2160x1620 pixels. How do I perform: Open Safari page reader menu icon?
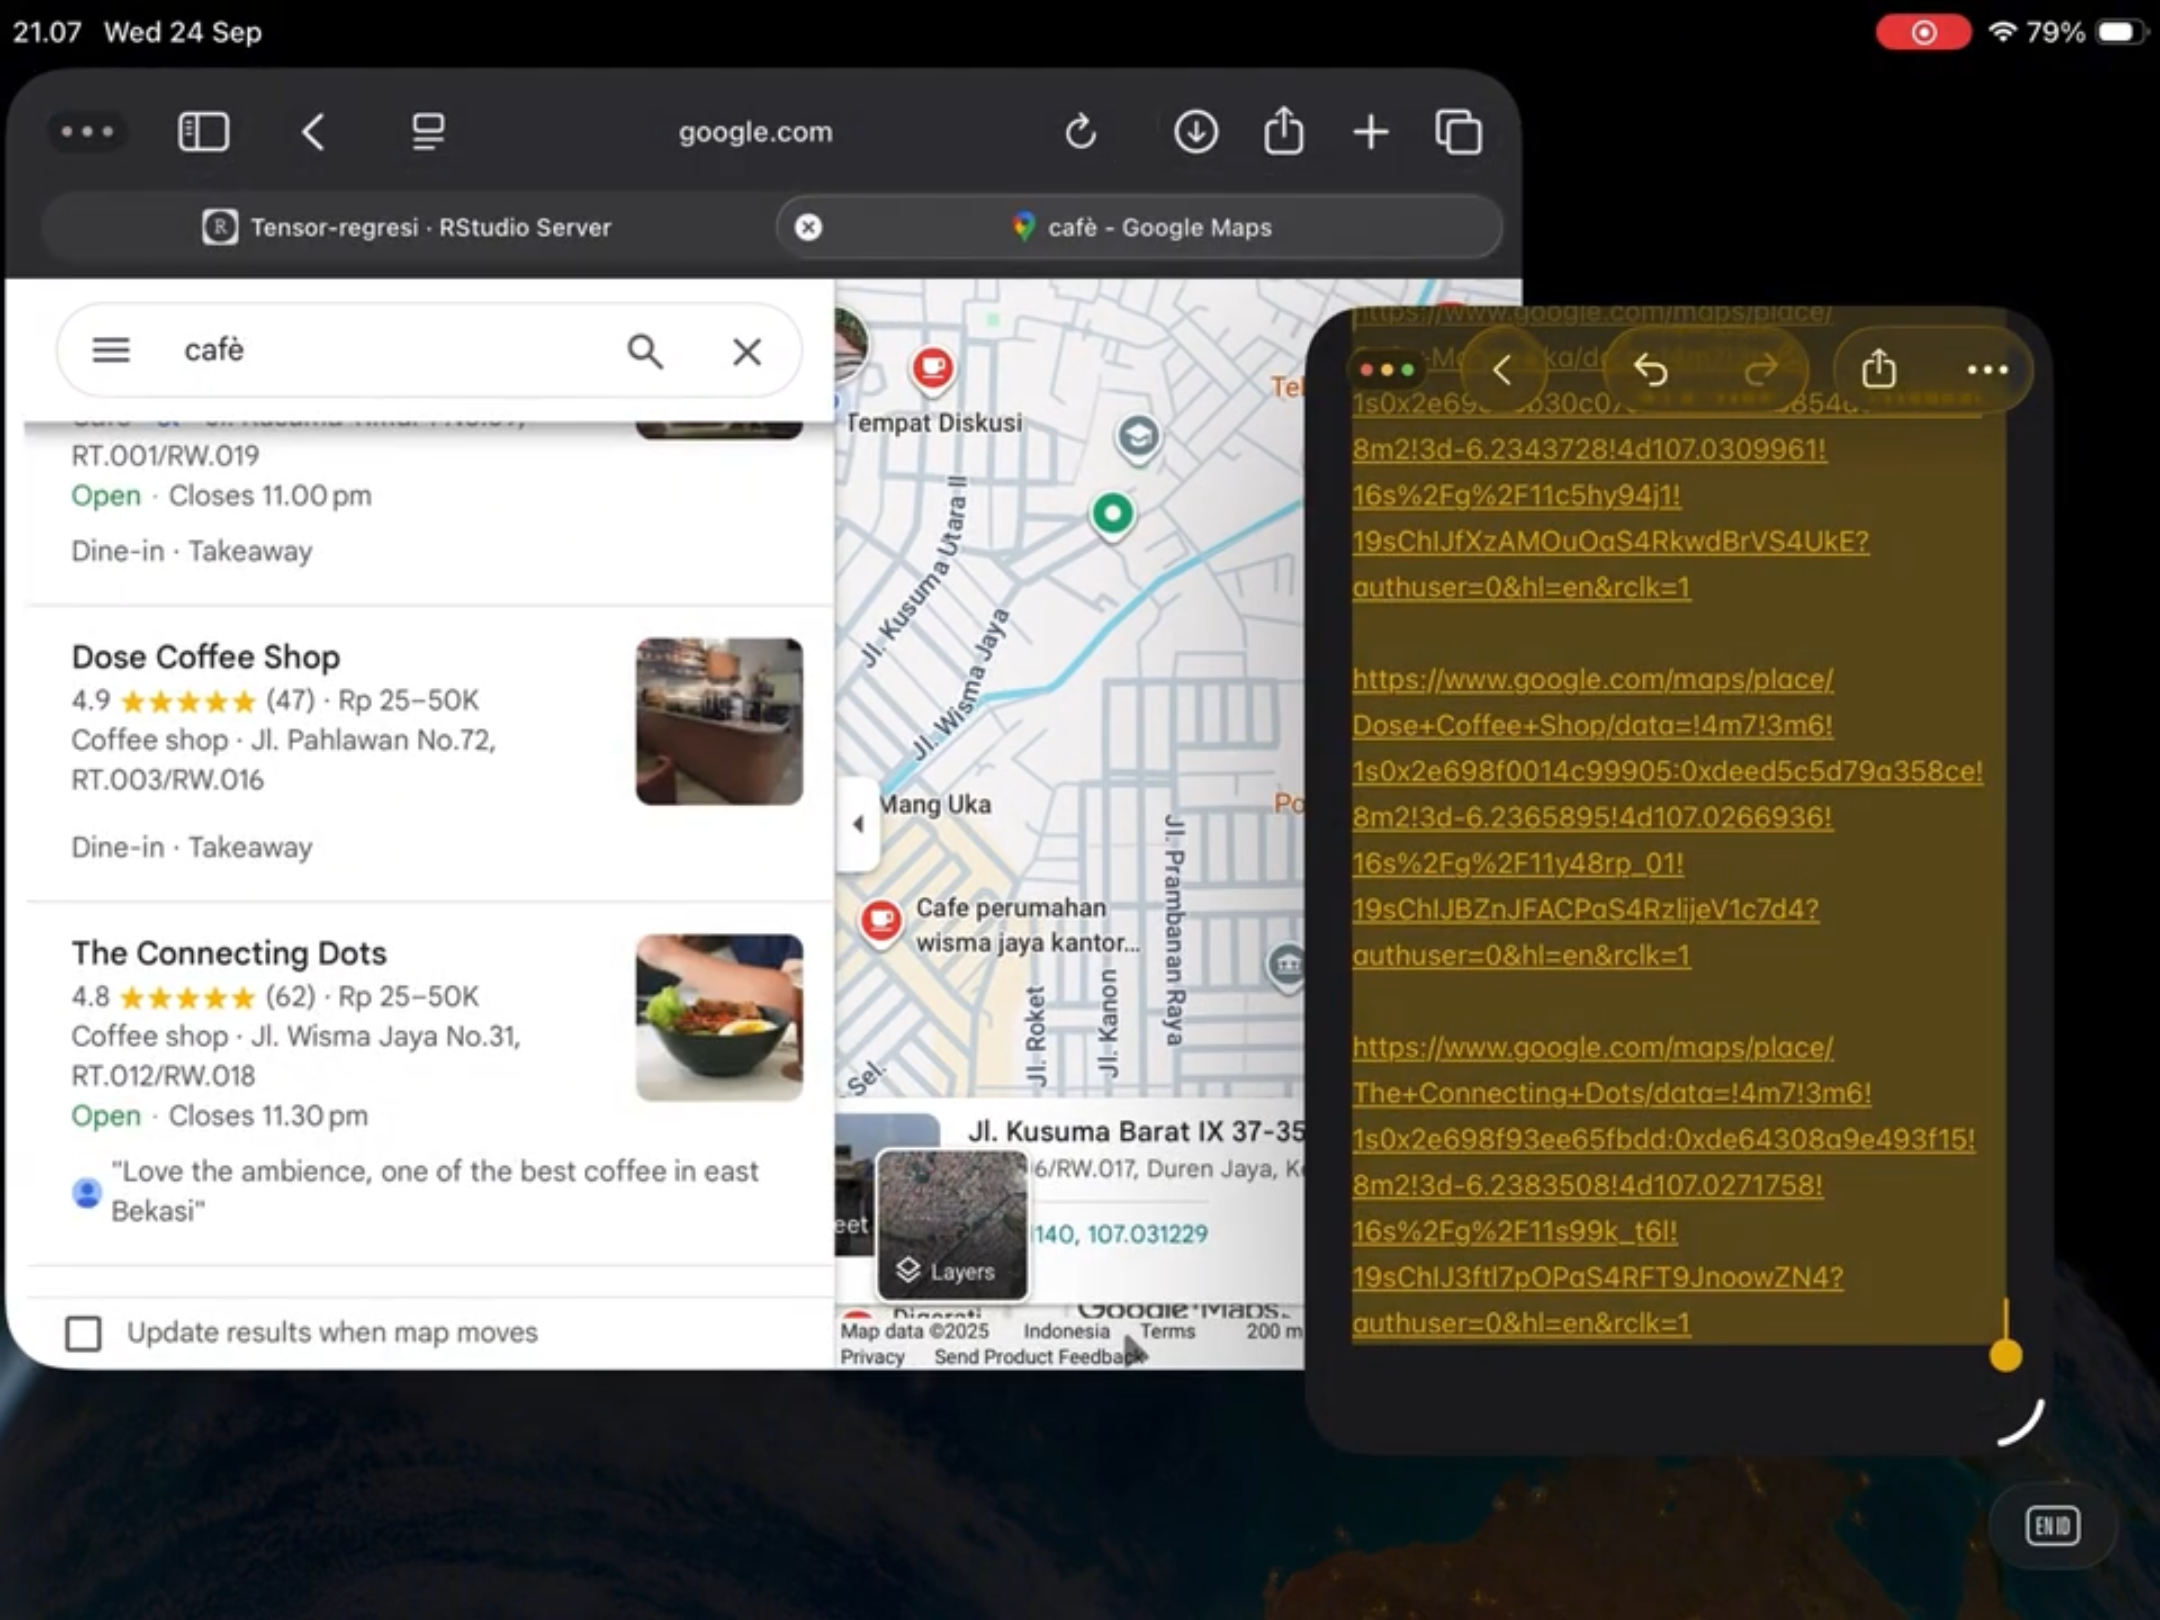428,132
